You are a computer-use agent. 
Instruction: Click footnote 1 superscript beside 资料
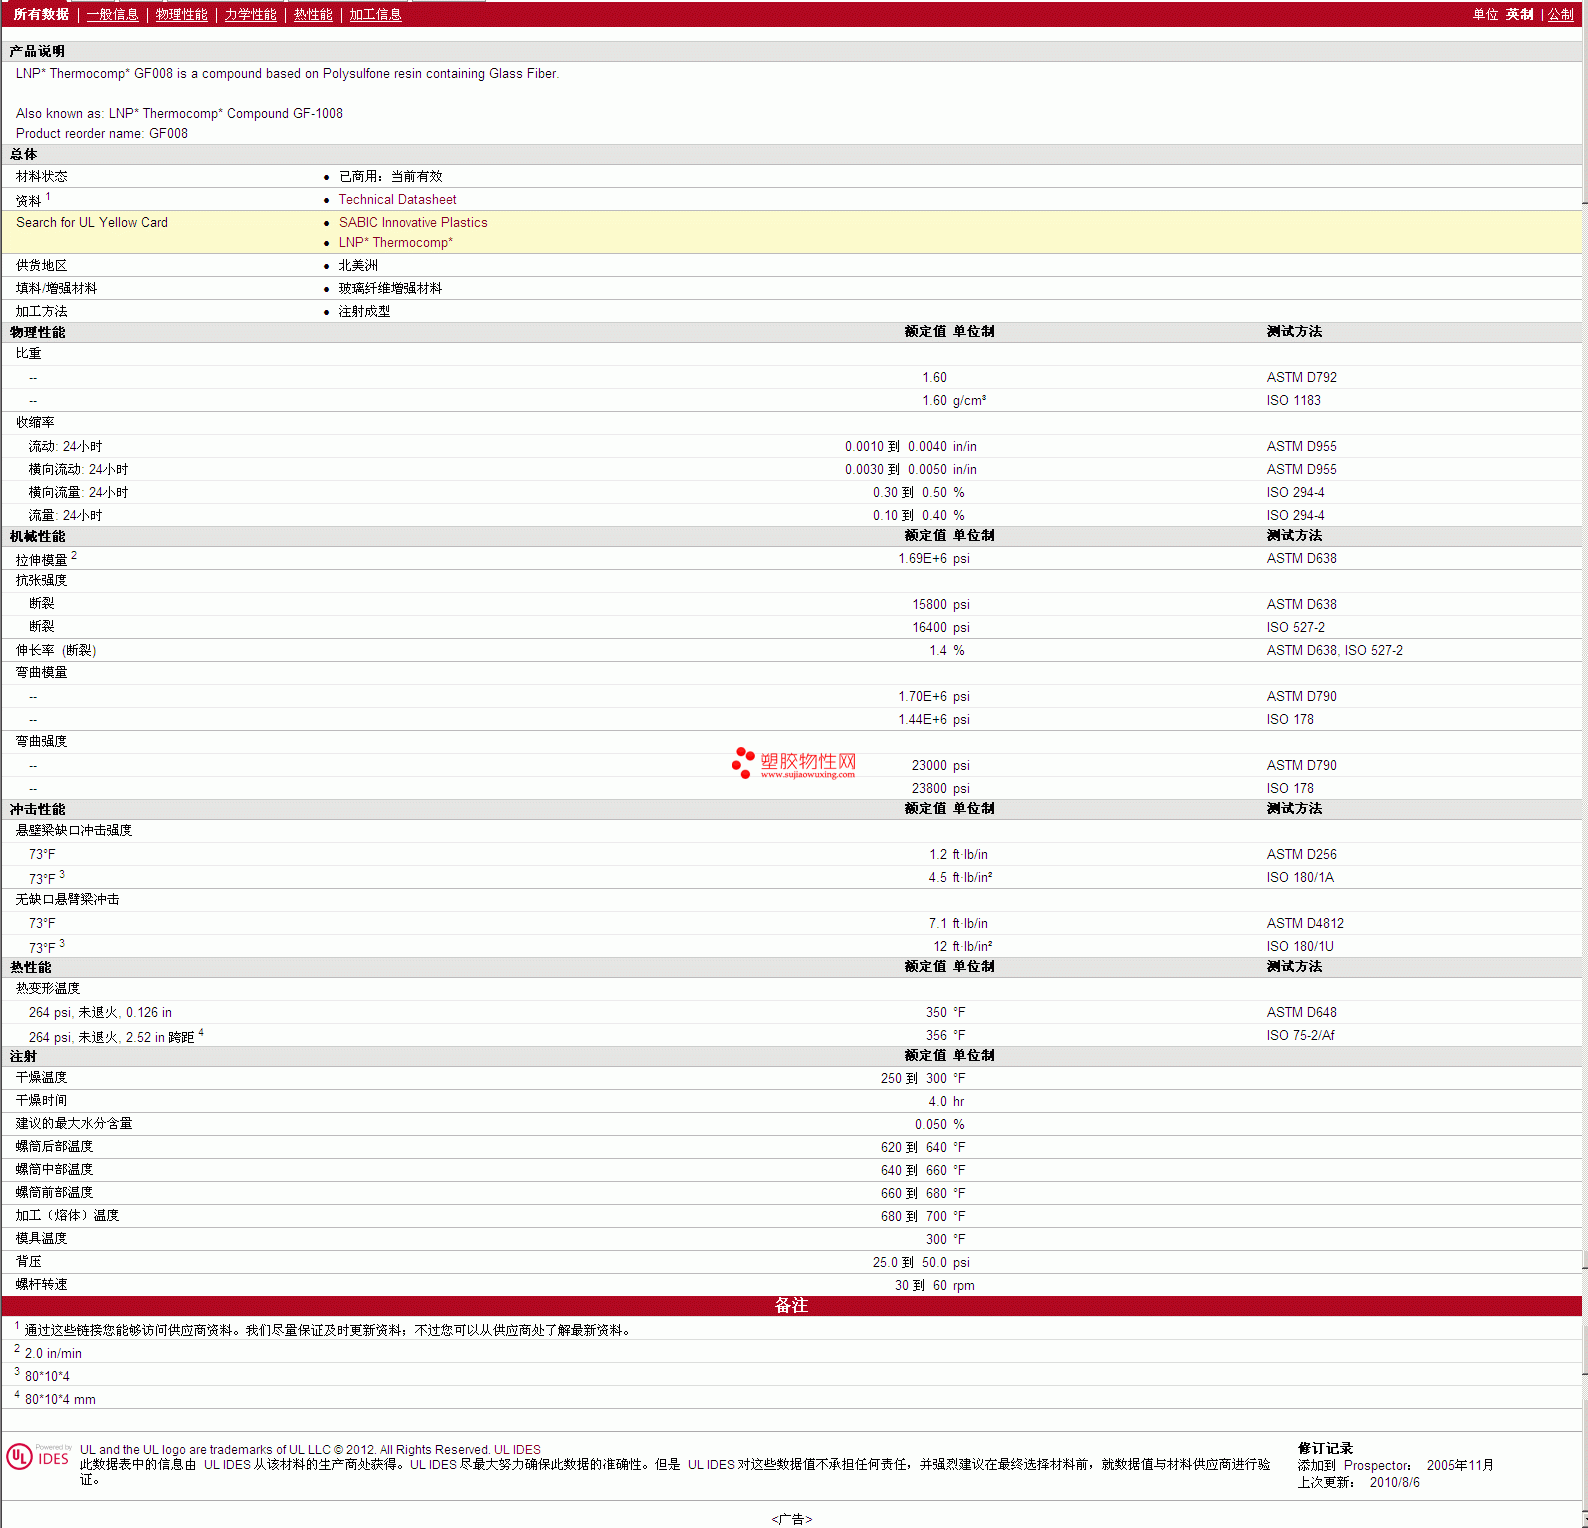pyautogui.click(x=48, y=197)
